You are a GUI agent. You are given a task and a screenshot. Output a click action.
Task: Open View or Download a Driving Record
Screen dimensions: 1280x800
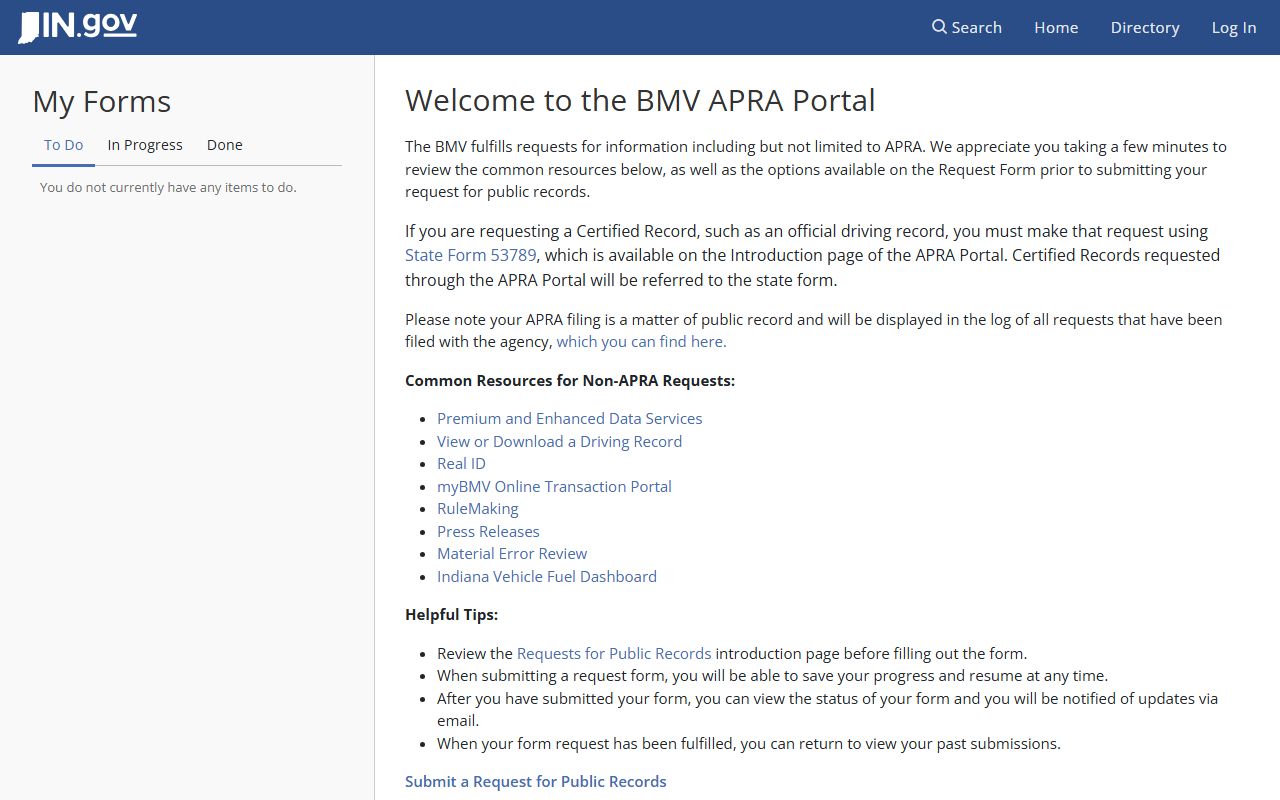click(559, 441)
